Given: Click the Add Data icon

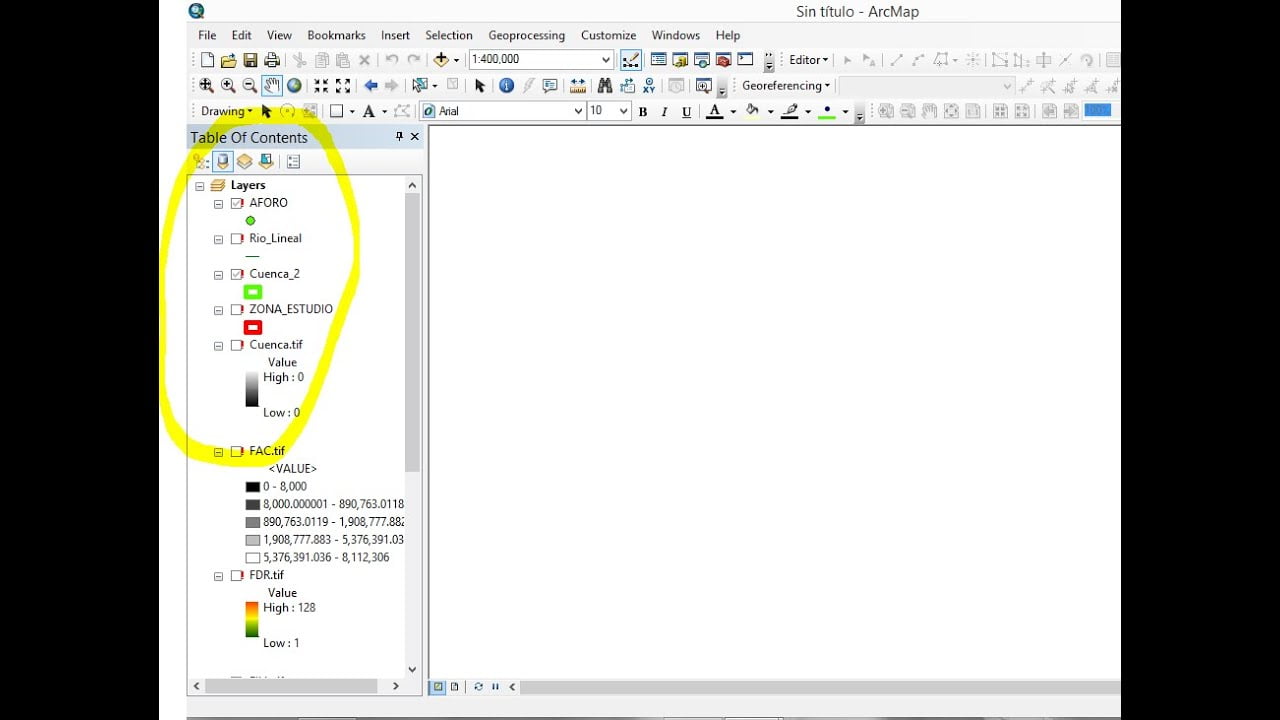Looking at the screenshot, I should point(441,60).
